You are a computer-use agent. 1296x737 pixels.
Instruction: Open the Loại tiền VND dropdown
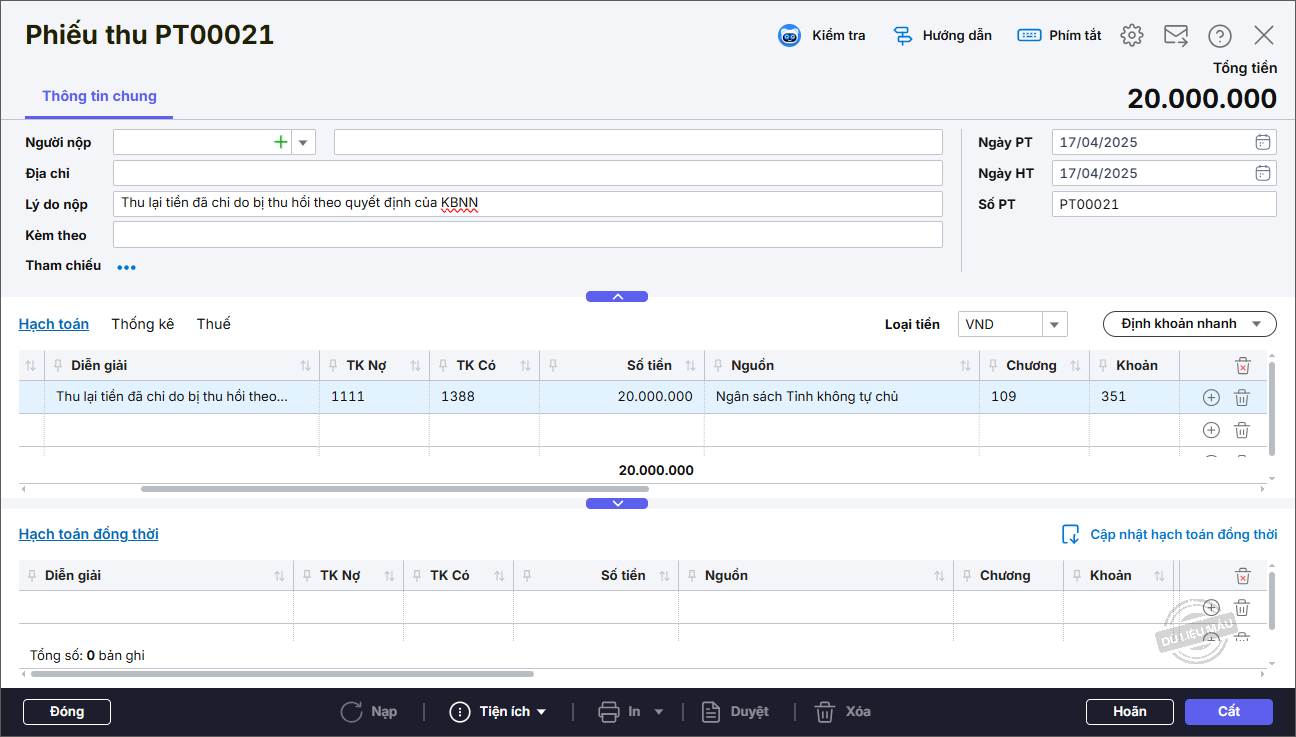pyautogui.click(x=1054, y=324)
